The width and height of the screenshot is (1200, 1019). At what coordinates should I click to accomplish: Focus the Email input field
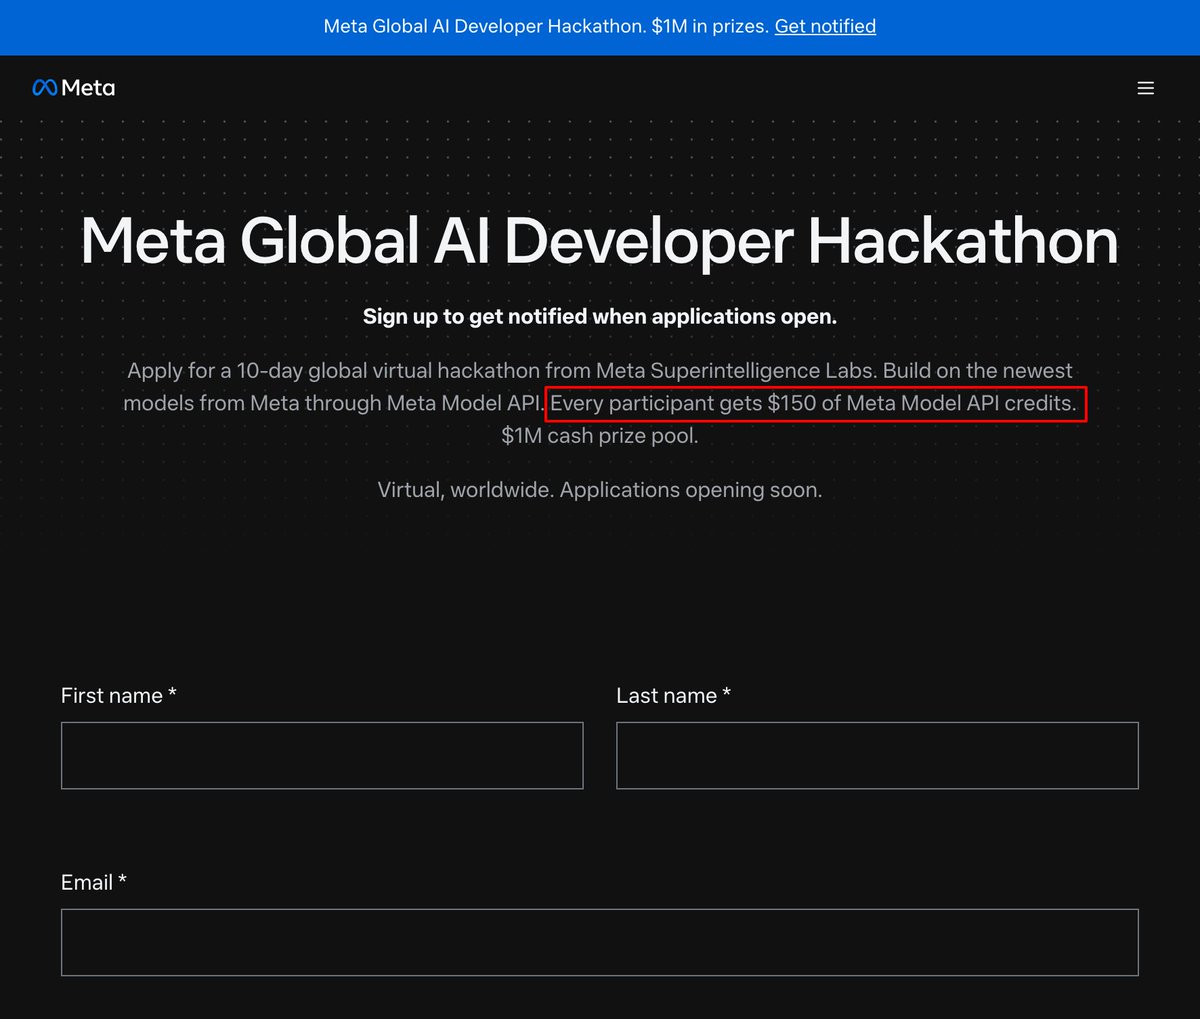[x=600, y=942]
